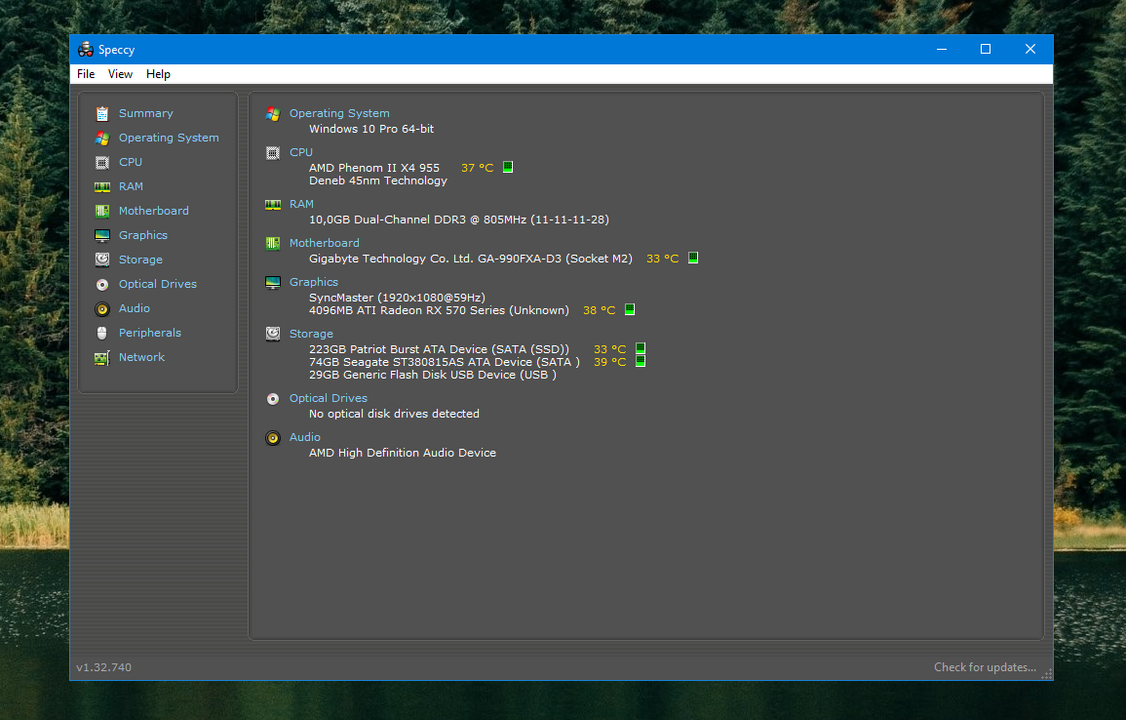Click the Storage heading link in summary
Viewport: 1126px width, 720px height.
(x=311, y=334)
